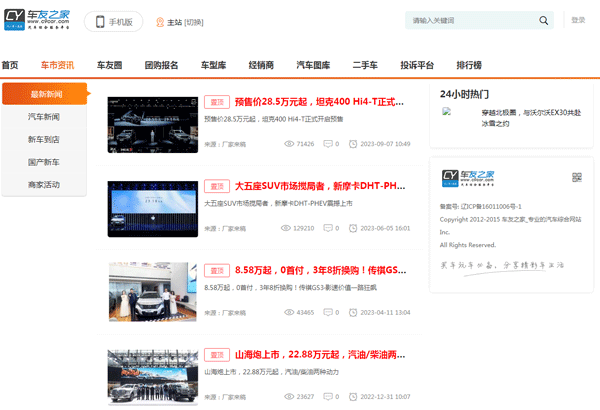The image size is (600, 410).
Task: Open headline 8.58万起，0首付 传祺GS
Action: 321,270
